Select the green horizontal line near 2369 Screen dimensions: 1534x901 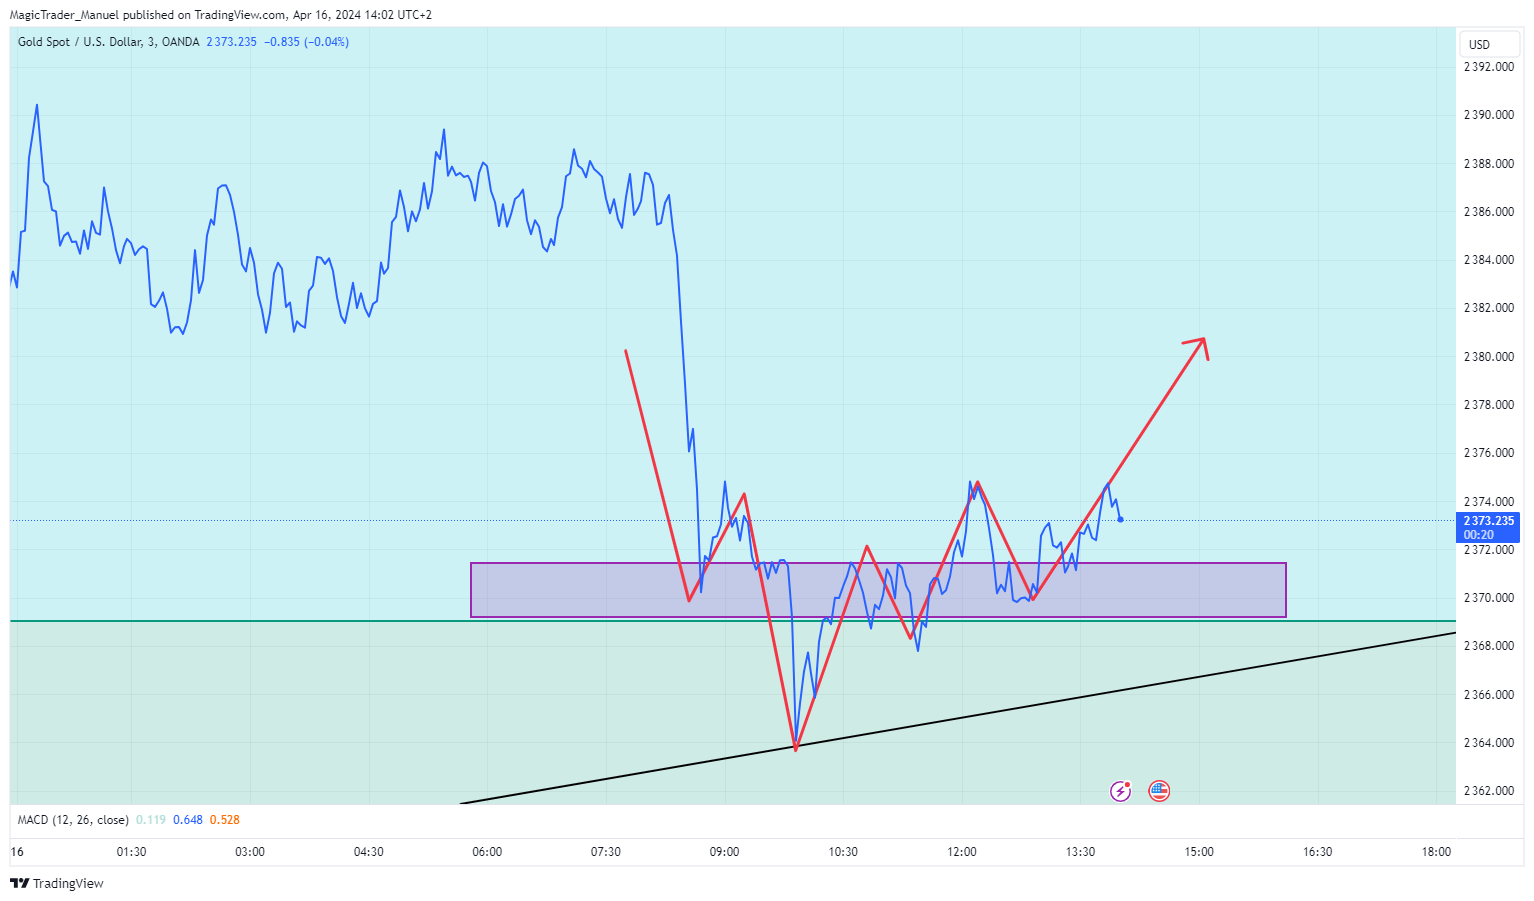coord(733,621)
